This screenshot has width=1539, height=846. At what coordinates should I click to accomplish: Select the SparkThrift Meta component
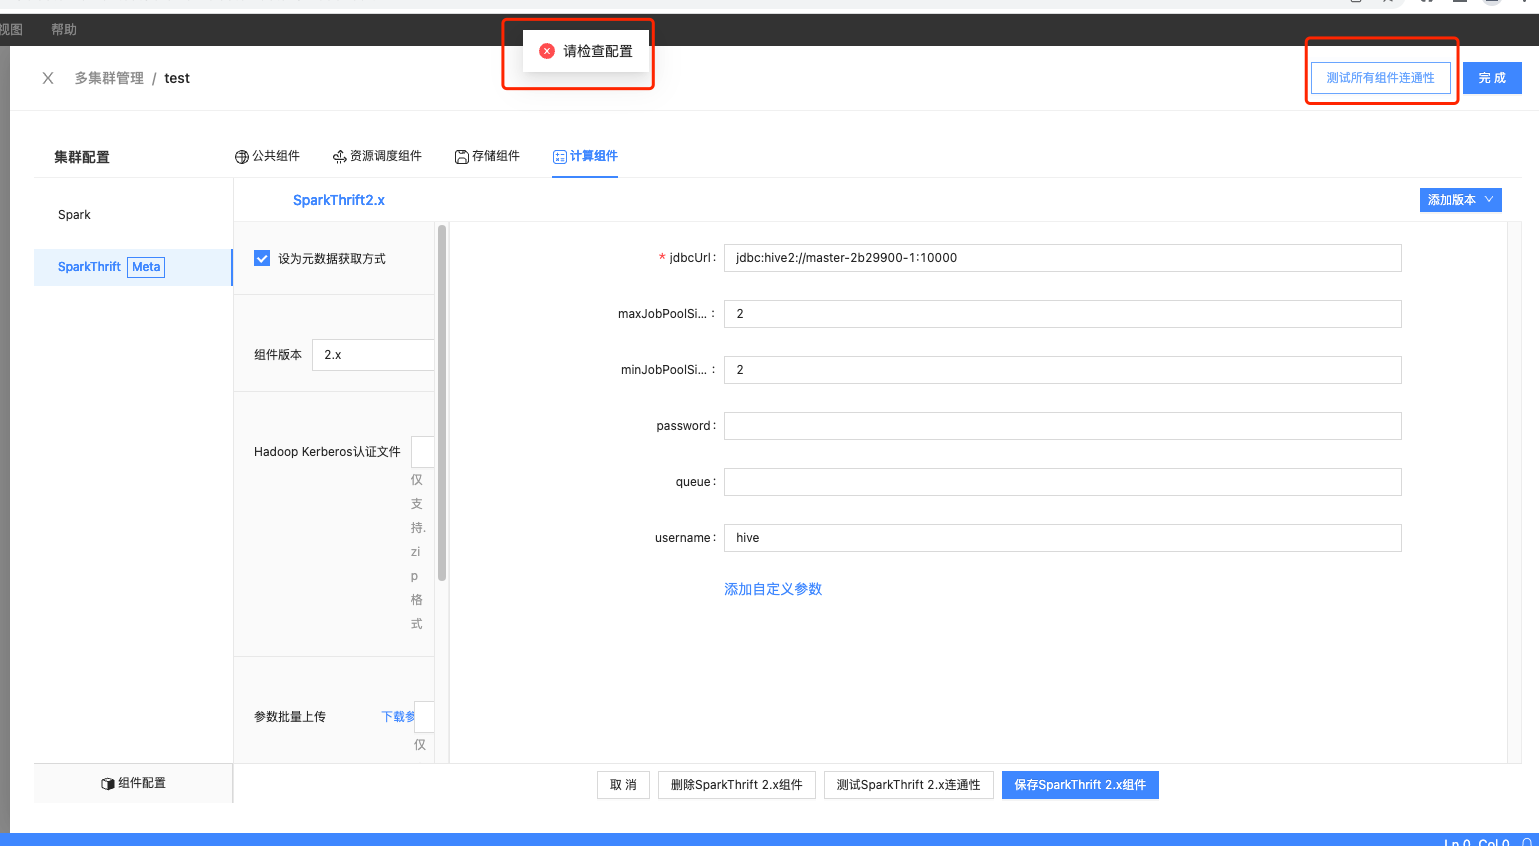click(x=133, y=267)
